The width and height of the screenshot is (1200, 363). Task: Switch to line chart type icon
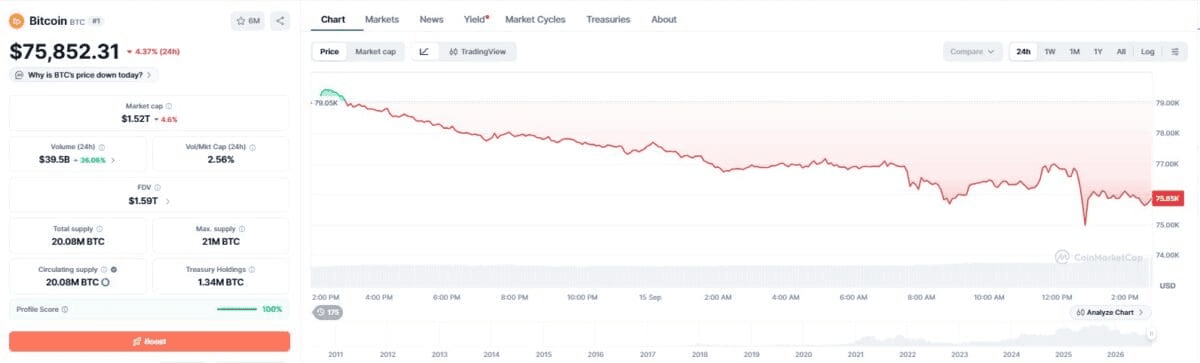pos(424,51)
